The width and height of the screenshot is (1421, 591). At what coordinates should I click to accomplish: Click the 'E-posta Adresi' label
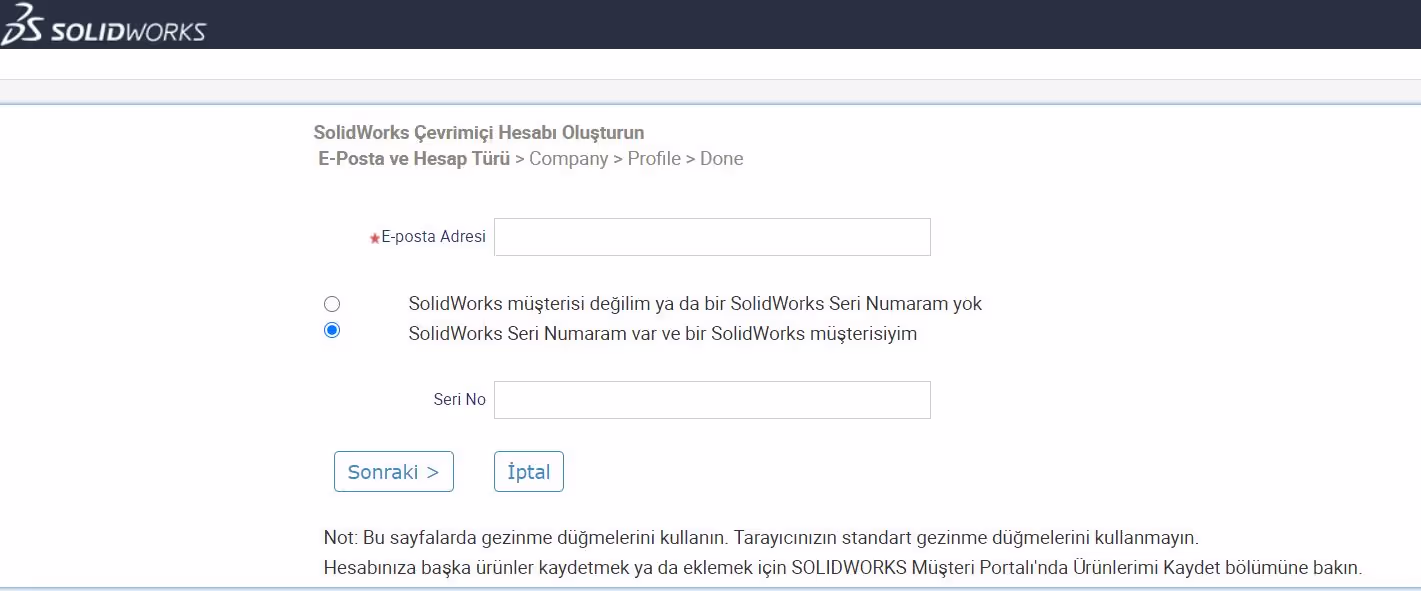(x=433, y=237)
